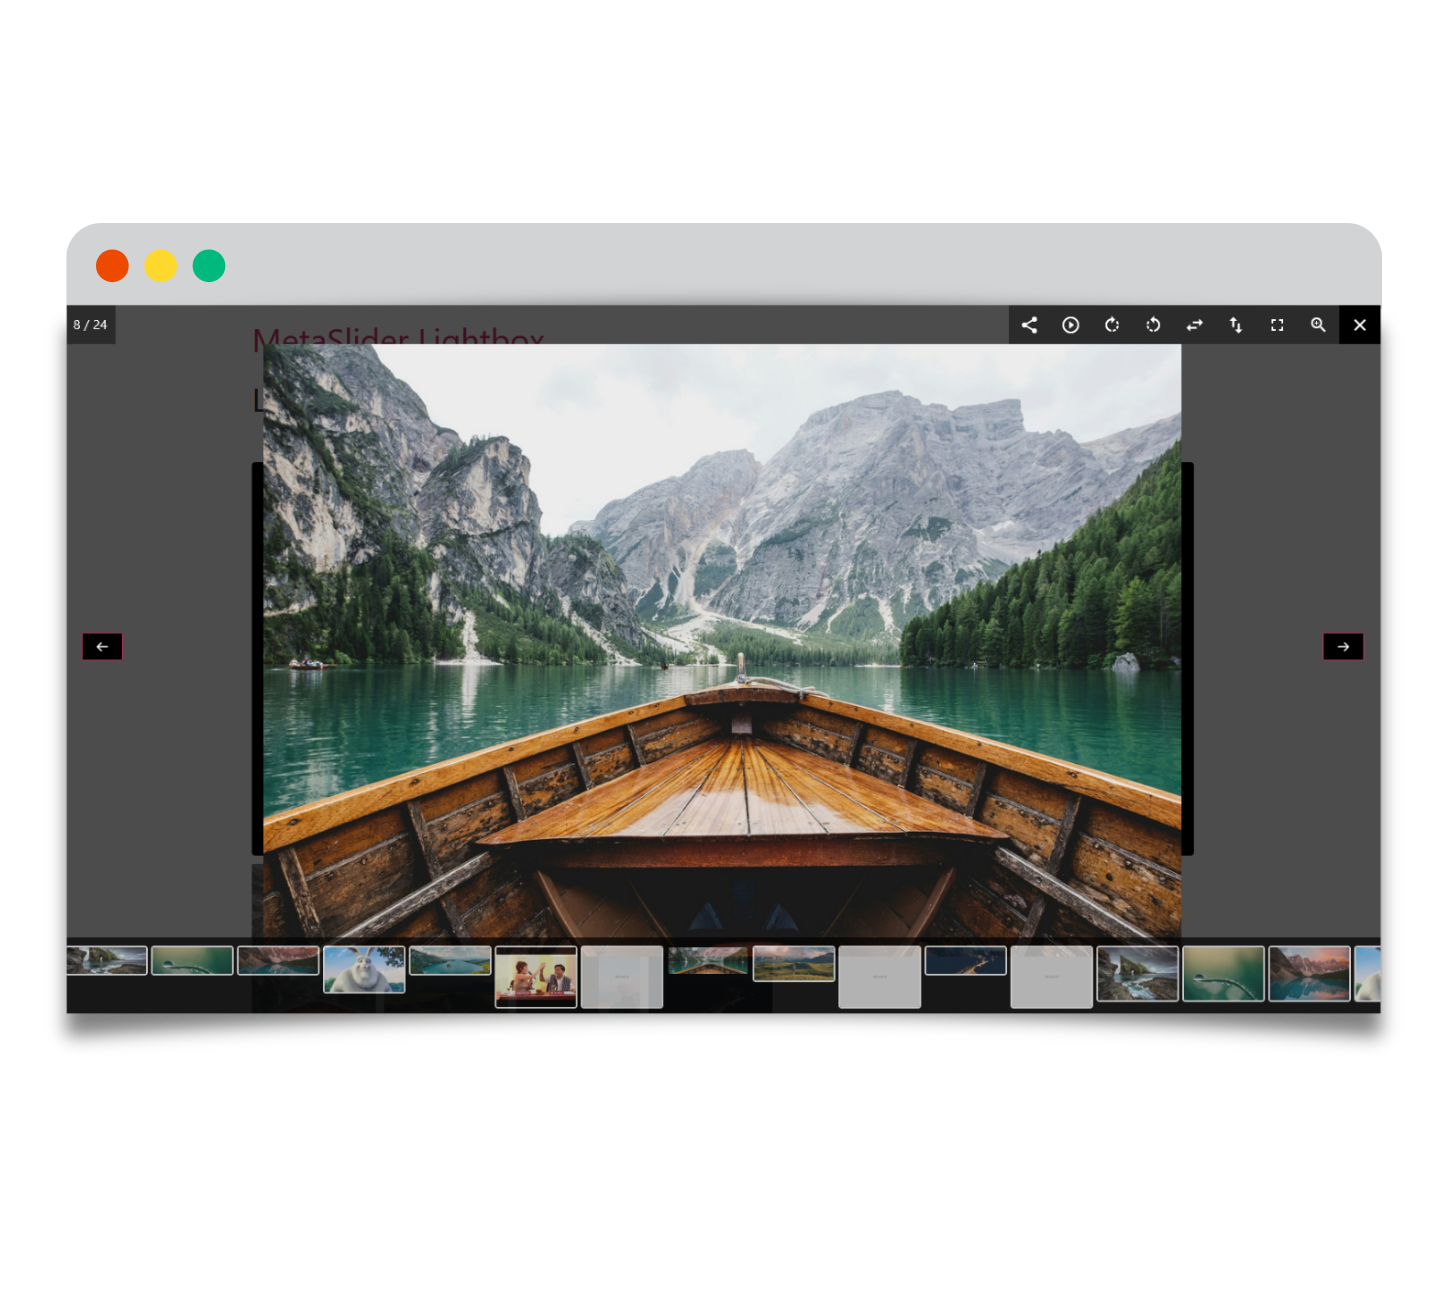Screen dimensions: 1440x1290
Task: Go to previous slide with left arrow
Action: 102,647
